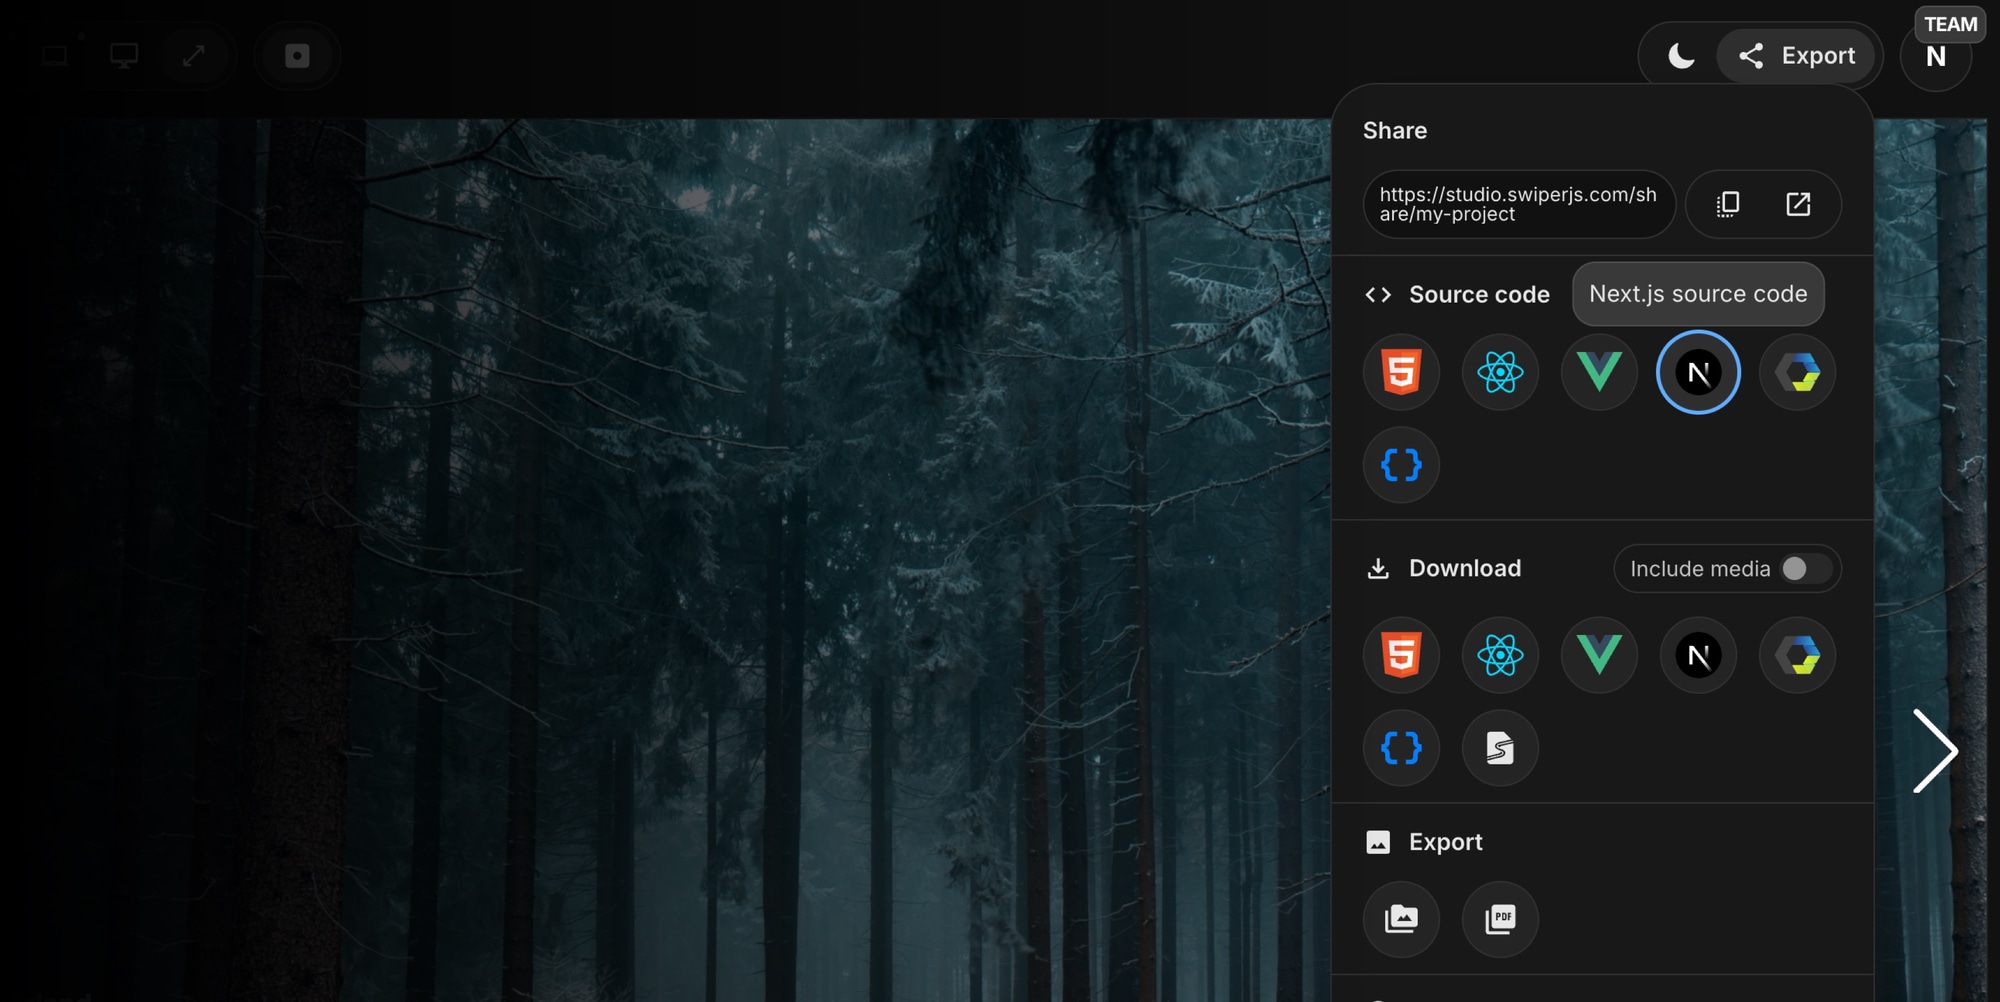Toggle record mode in top toolbar
The image size is (2000, 1002).
point(297,56)
